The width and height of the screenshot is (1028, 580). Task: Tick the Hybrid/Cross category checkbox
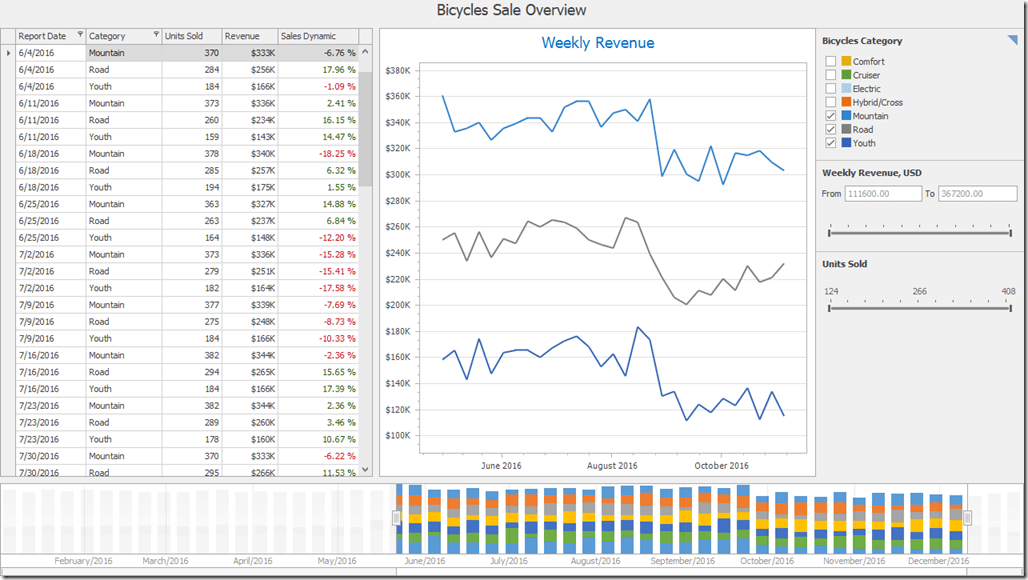click(831, 102)
